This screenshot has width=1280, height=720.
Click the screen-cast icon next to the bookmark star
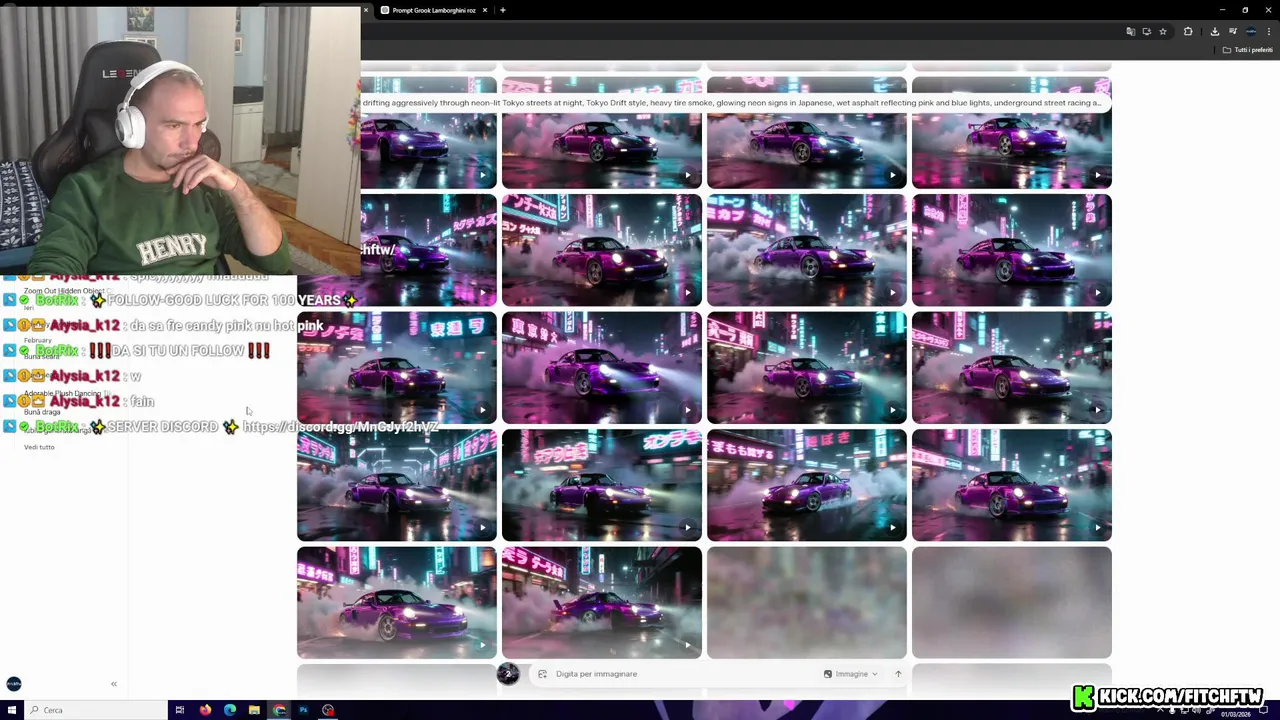point(1147,31)
